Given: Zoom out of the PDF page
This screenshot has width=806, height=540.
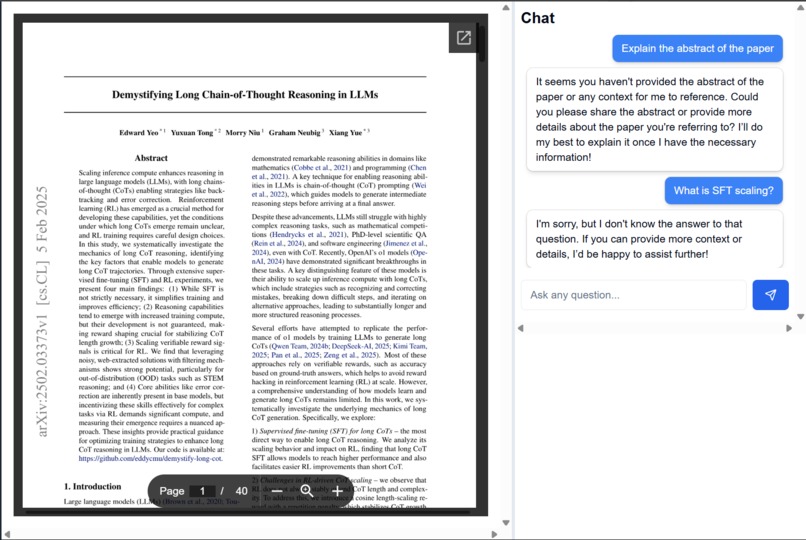Looking at the screenshot, I should 277,491.
